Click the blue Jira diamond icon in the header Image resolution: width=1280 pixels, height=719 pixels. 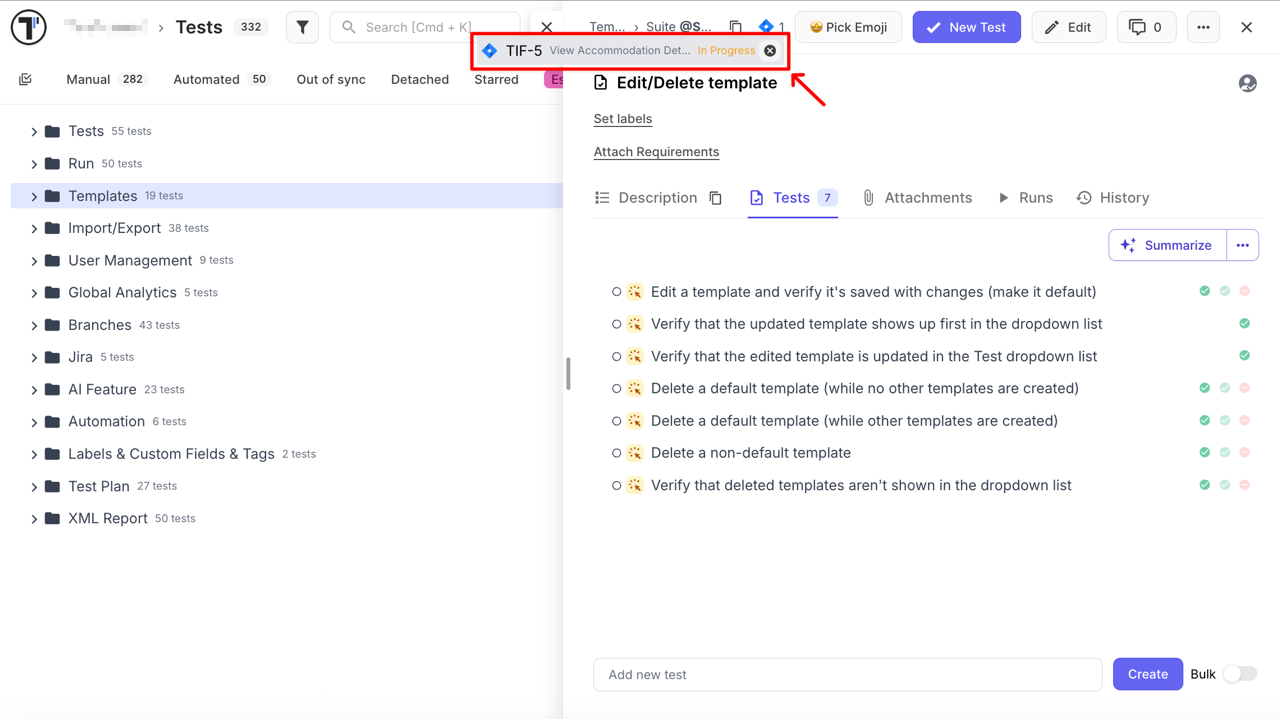click(x=765, y=27)
